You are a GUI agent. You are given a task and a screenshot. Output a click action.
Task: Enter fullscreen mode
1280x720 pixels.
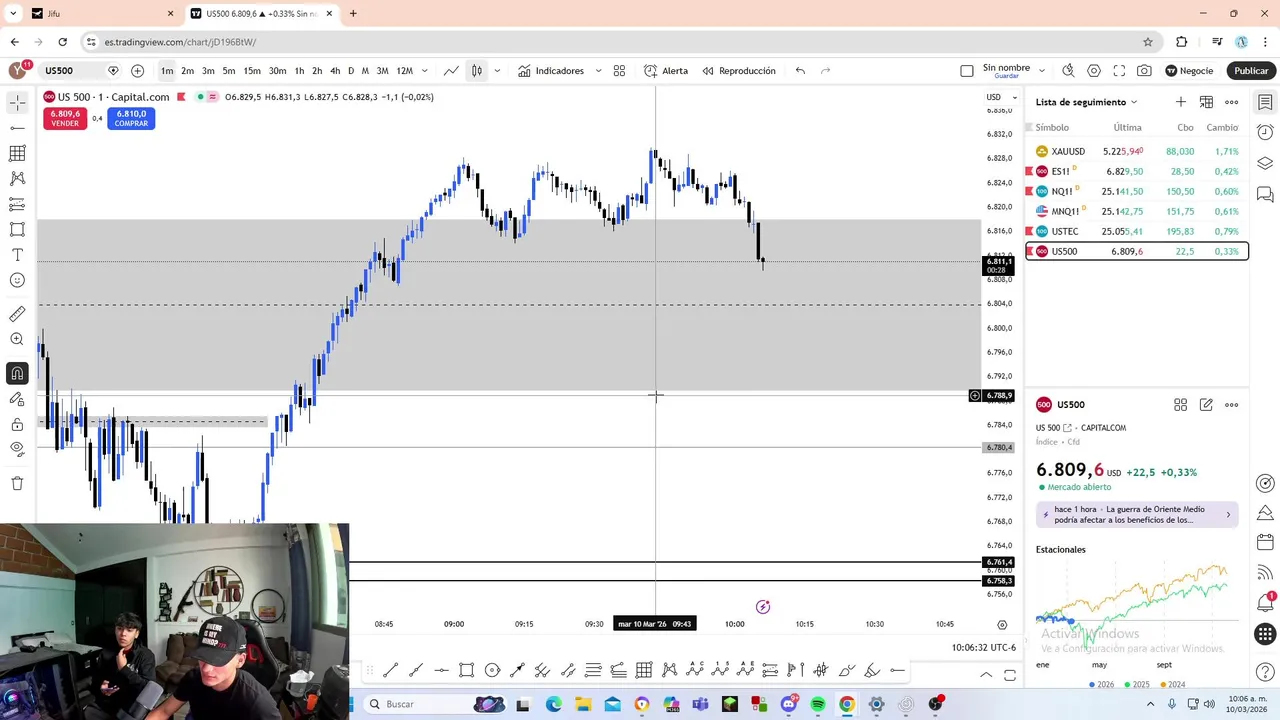[x=1119, y=71]
